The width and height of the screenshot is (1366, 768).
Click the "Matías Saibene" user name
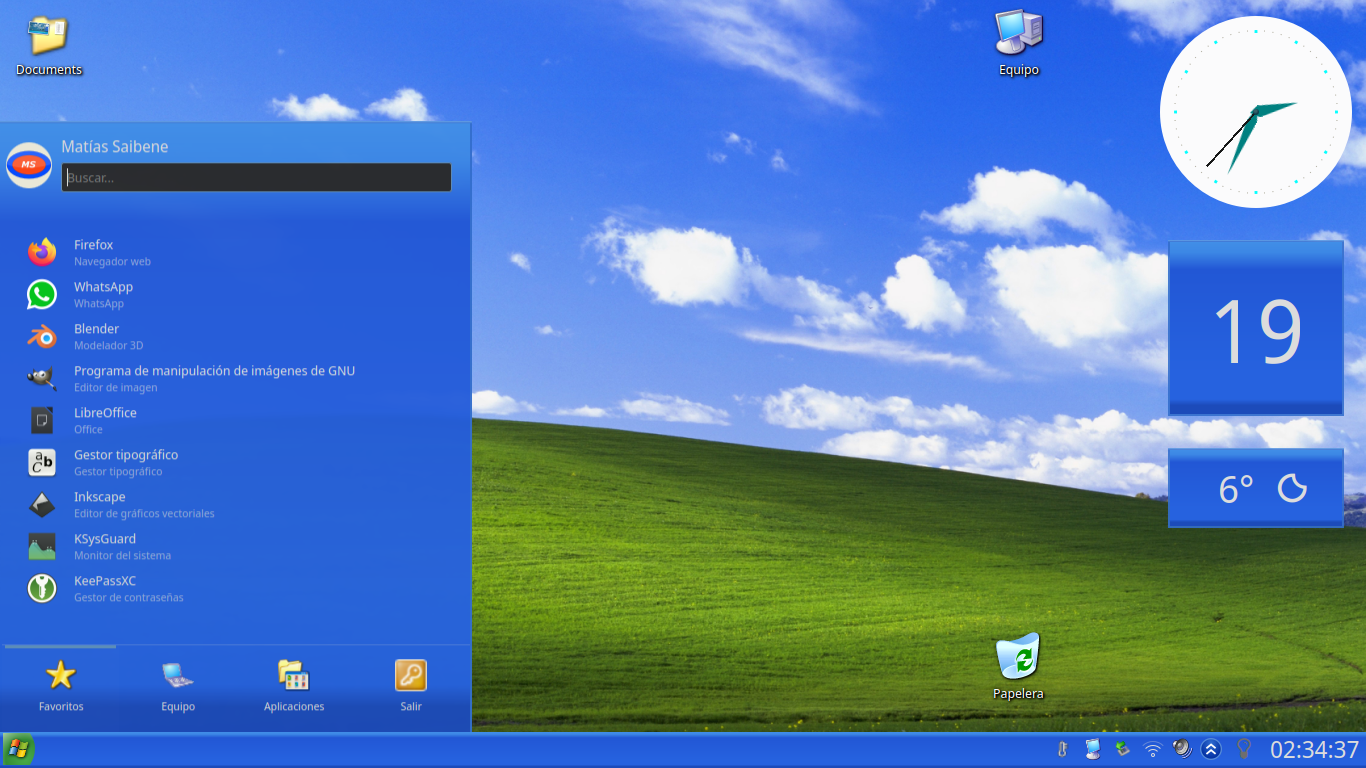coord(115,146)
